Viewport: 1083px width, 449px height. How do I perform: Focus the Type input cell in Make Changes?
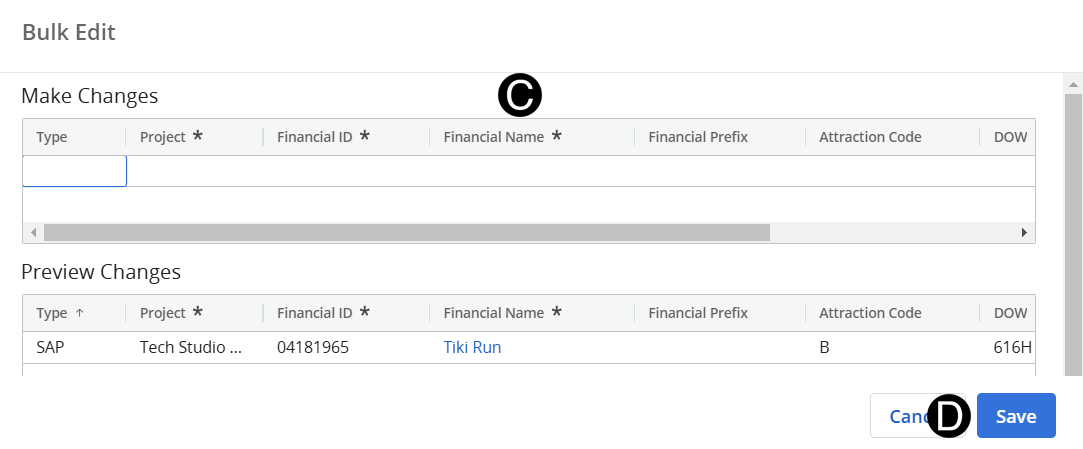[75, 171]
